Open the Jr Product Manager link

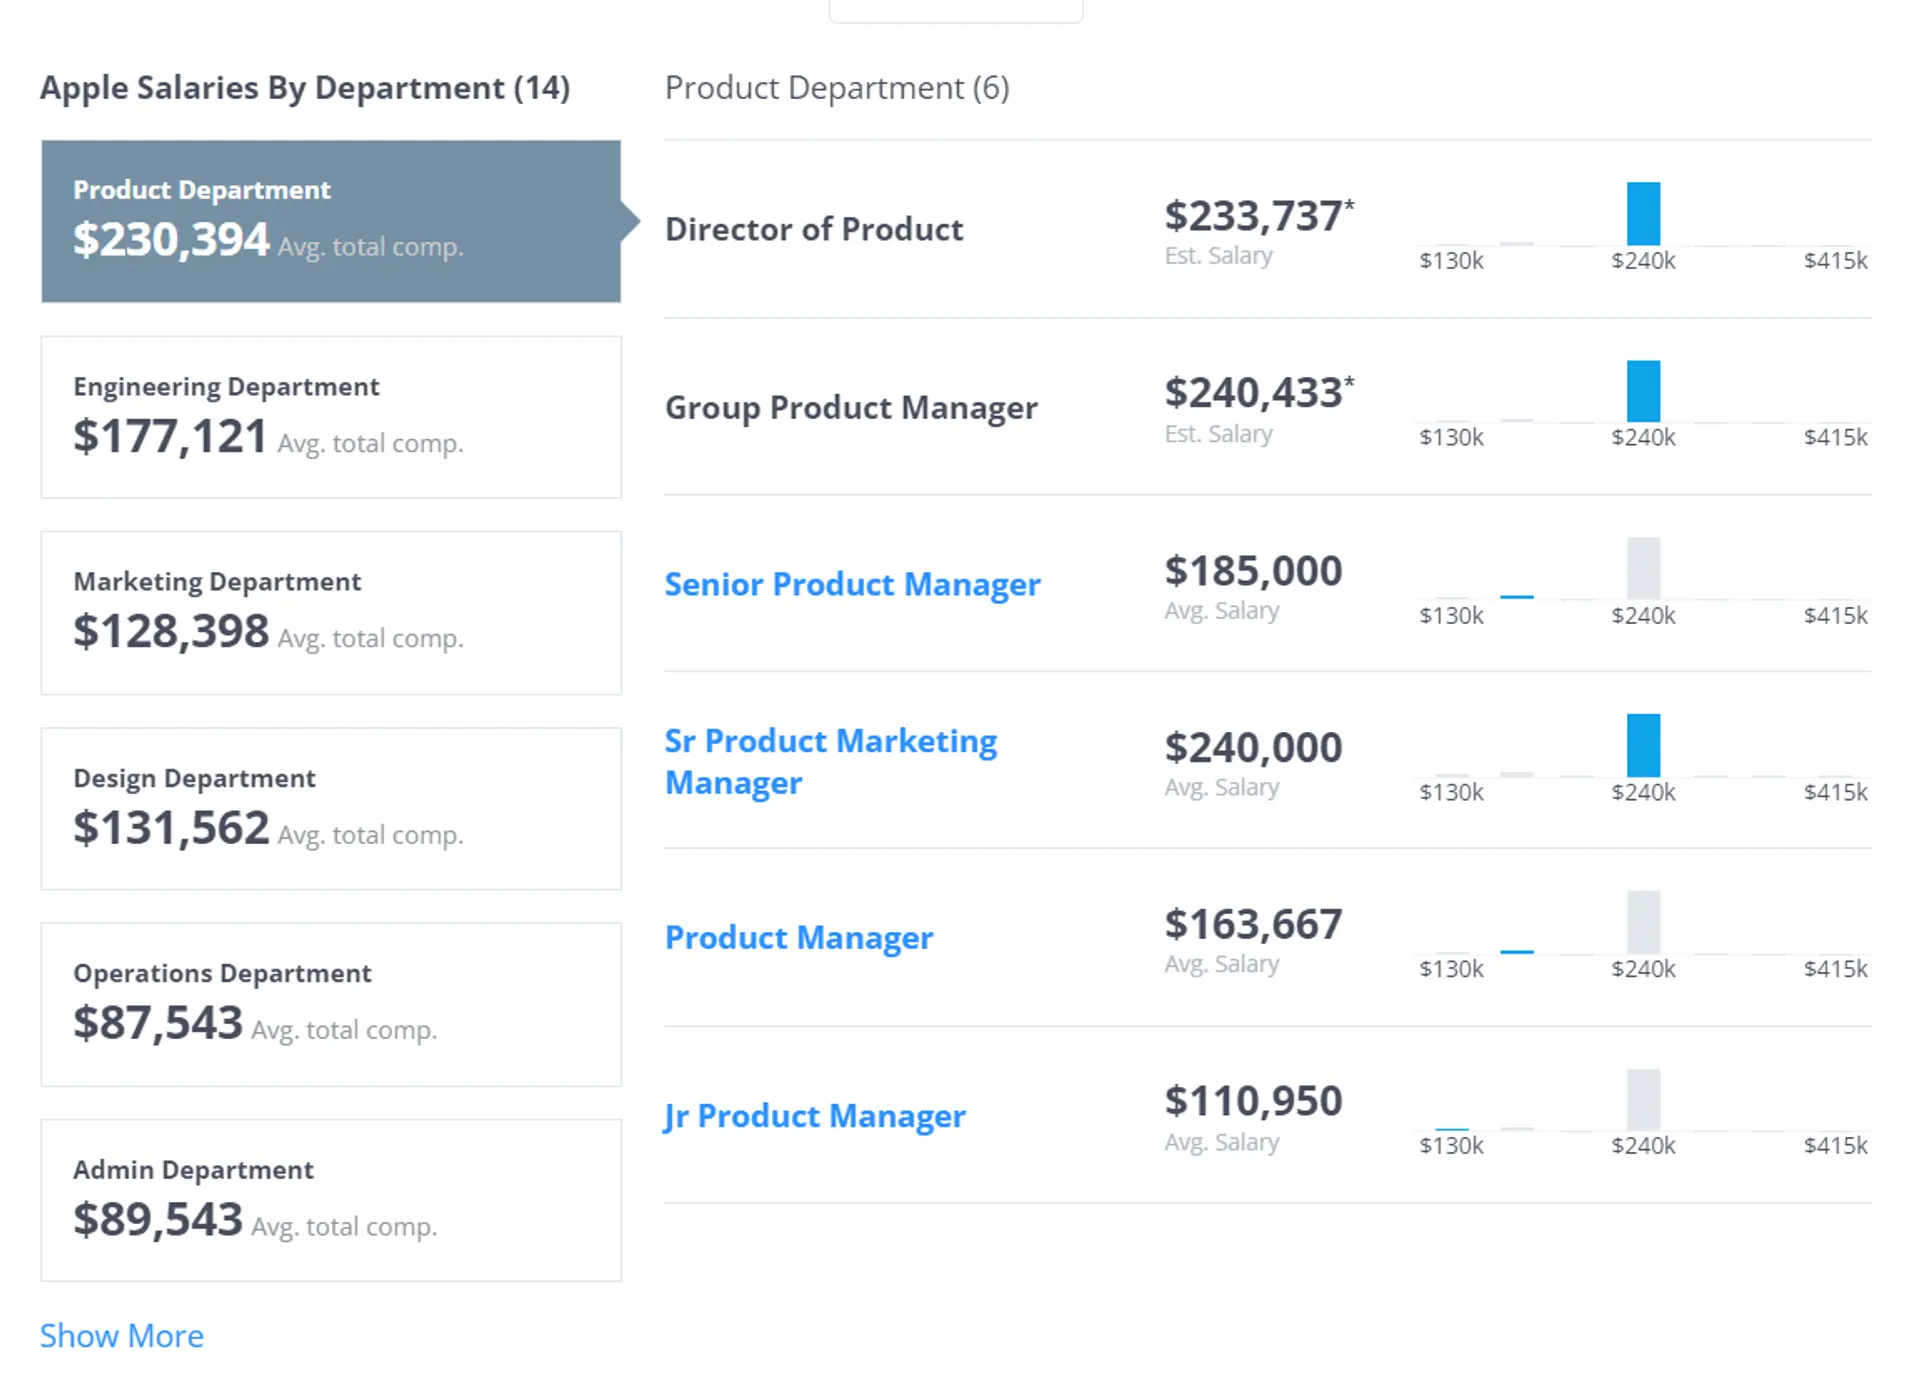(x=814, y=1116)
